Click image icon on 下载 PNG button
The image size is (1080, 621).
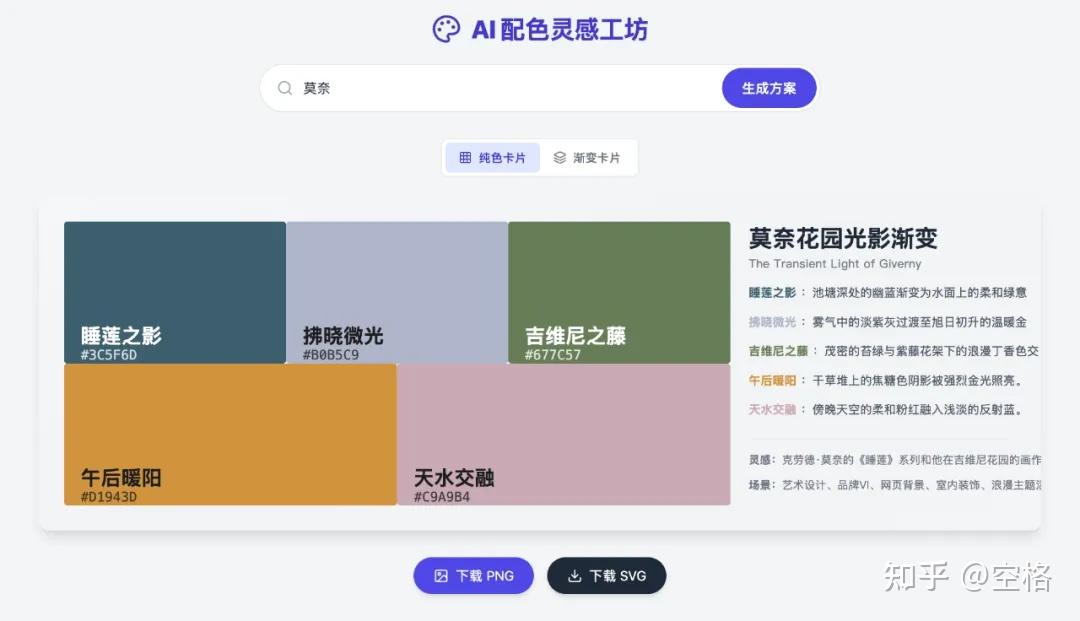[441, 576]
